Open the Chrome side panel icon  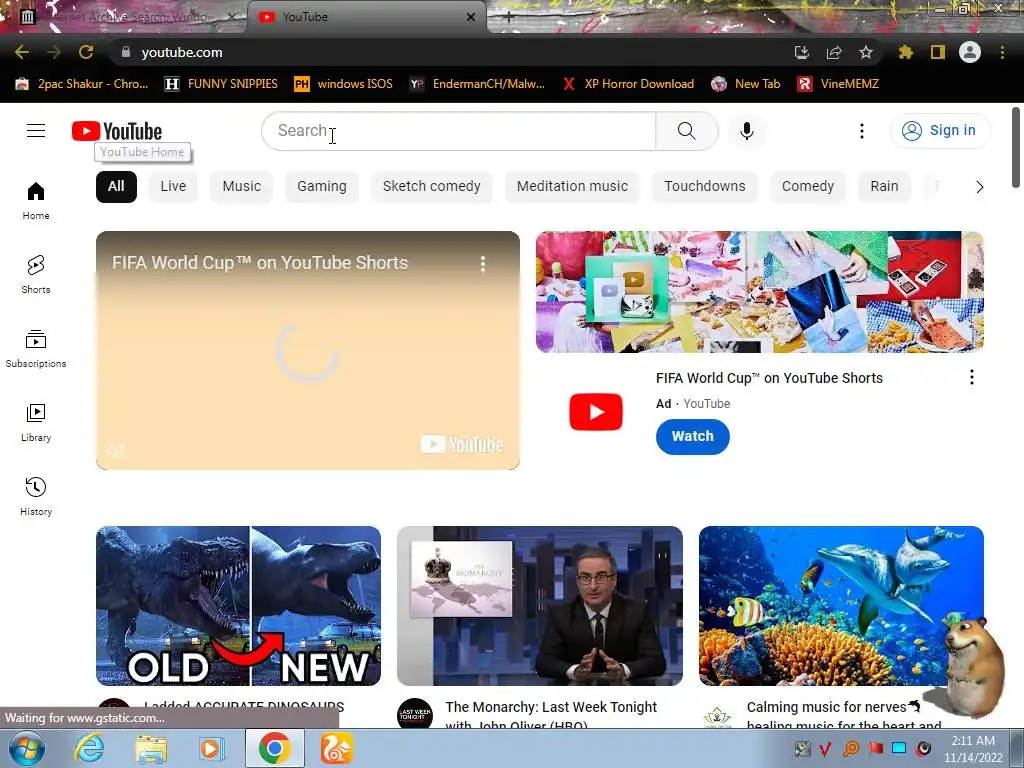click(937, 52)
